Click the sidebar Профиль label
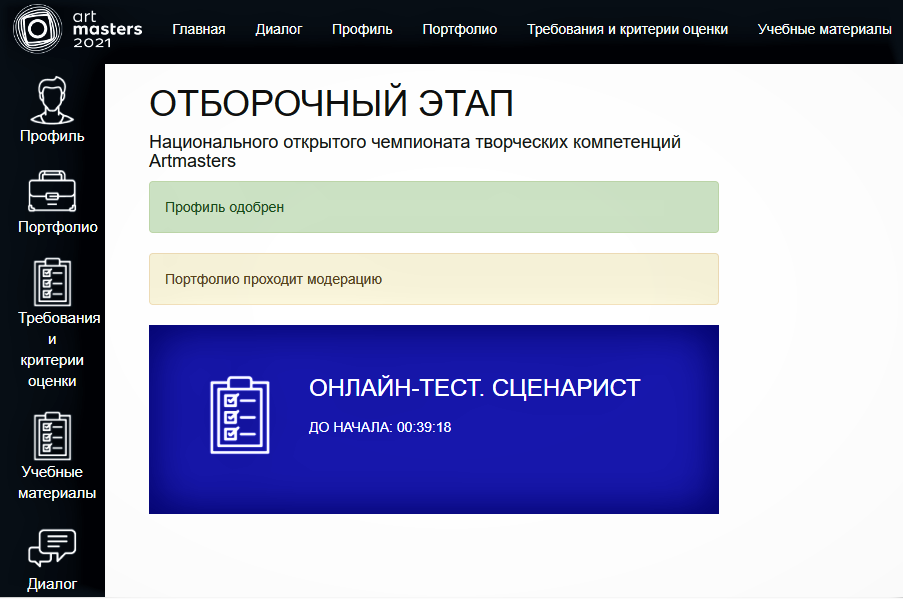Image resolution: width=903 pixels, height=599 pixels. point(52,136)
